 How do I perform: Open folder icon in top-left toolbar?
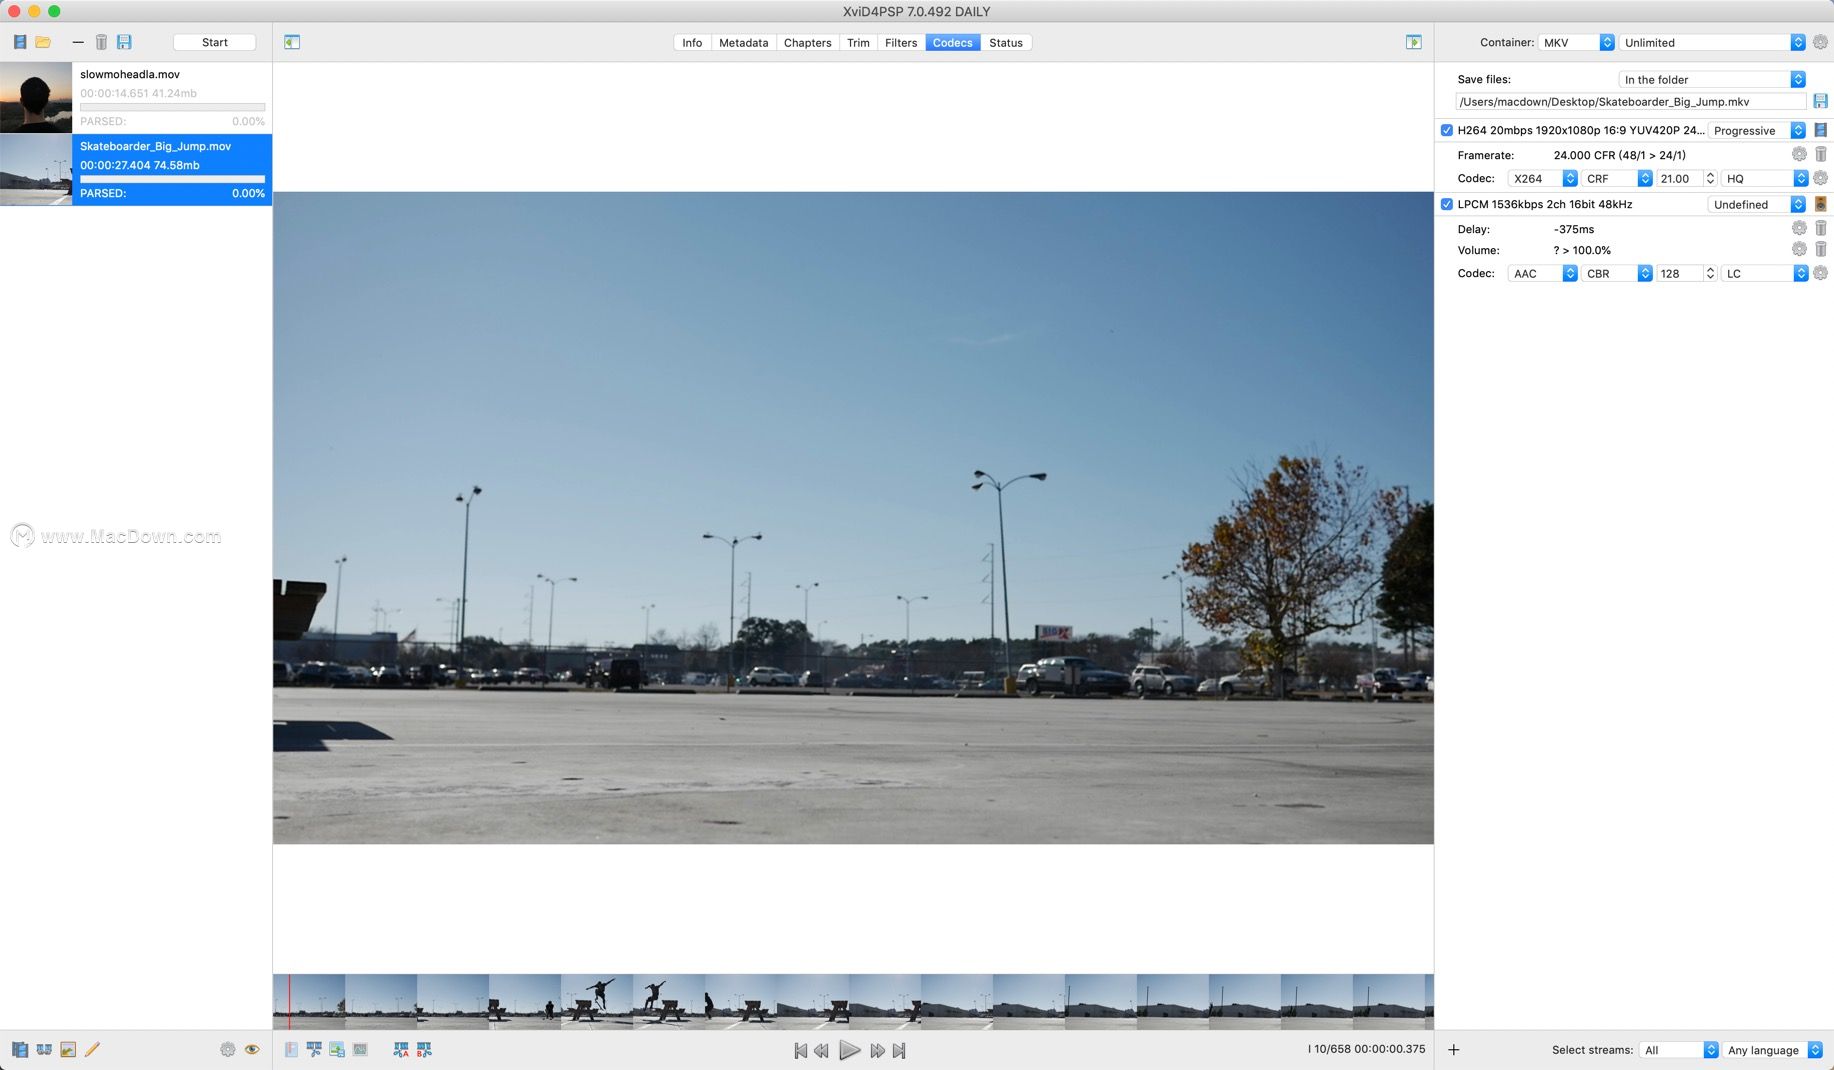point(43,42)
